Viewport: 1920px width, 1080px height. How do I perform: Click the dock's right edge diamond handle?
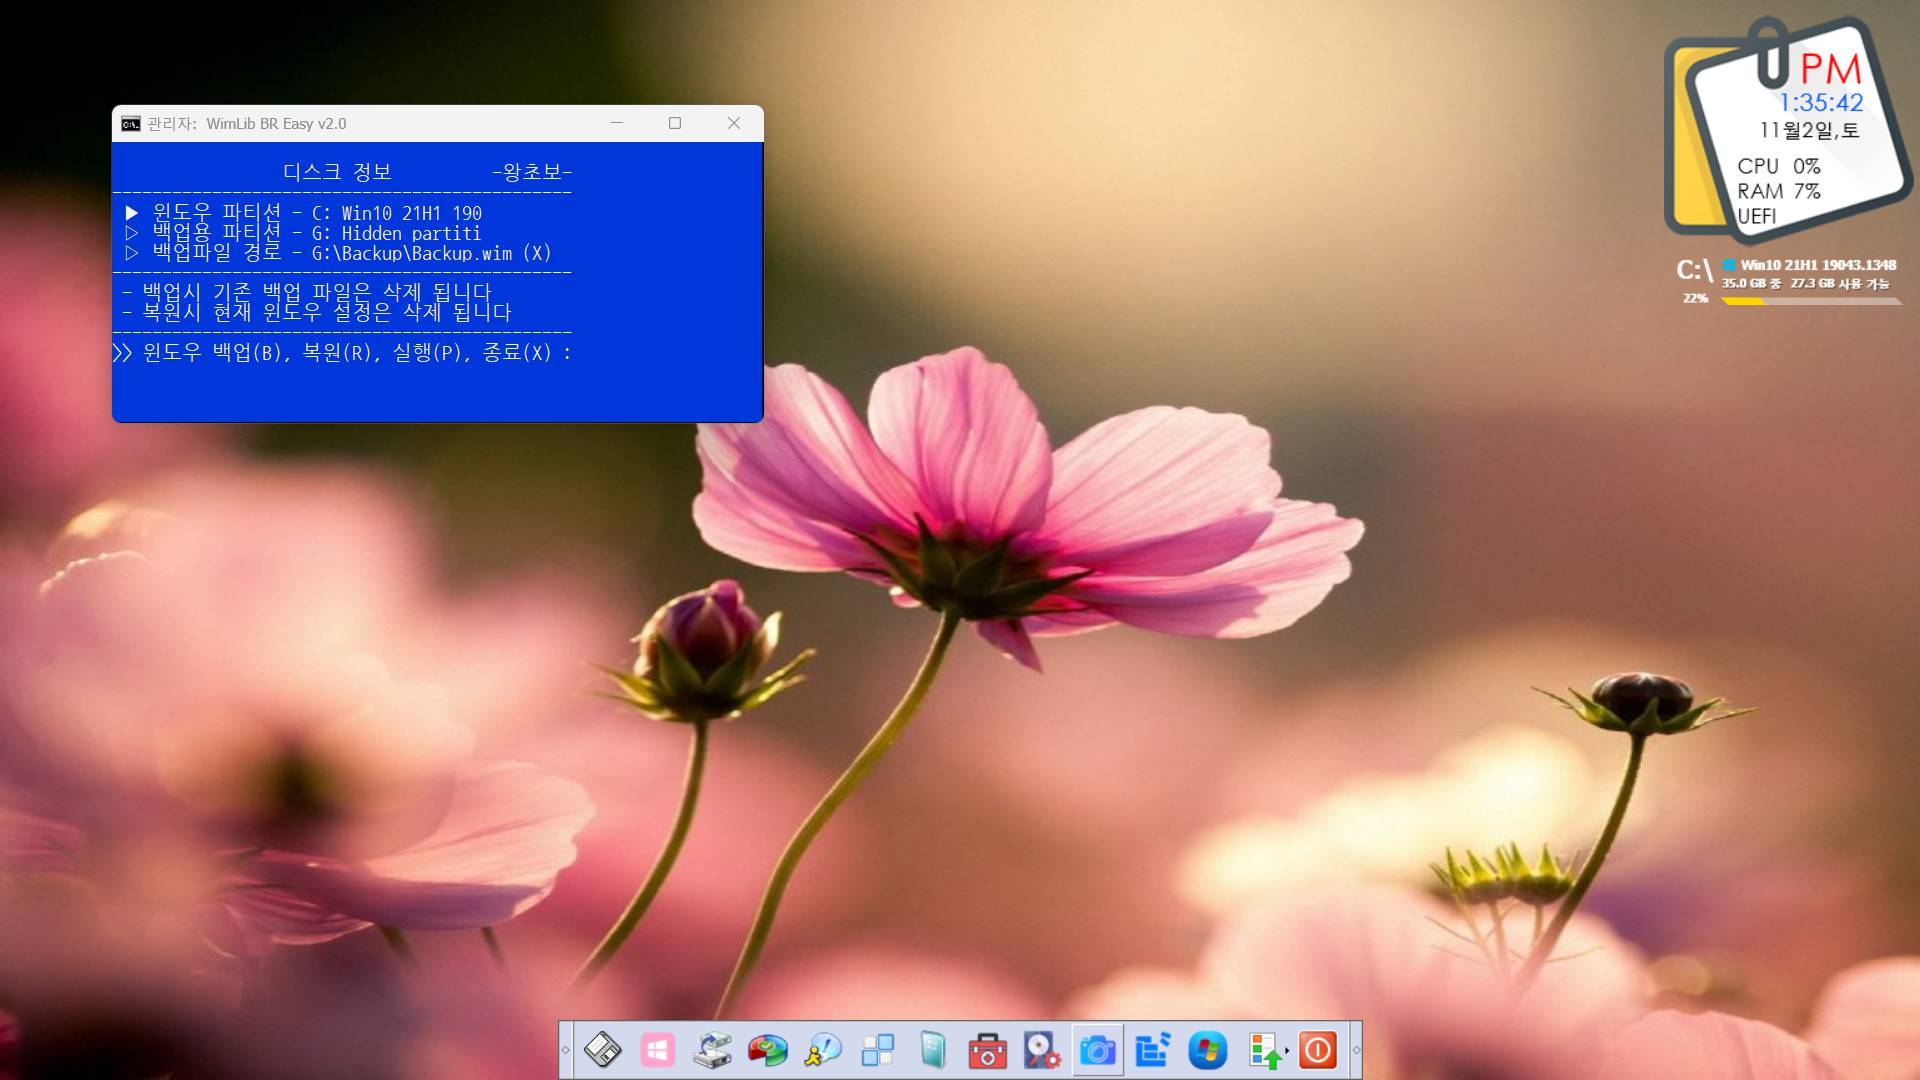click(x=1356, y=1050)
